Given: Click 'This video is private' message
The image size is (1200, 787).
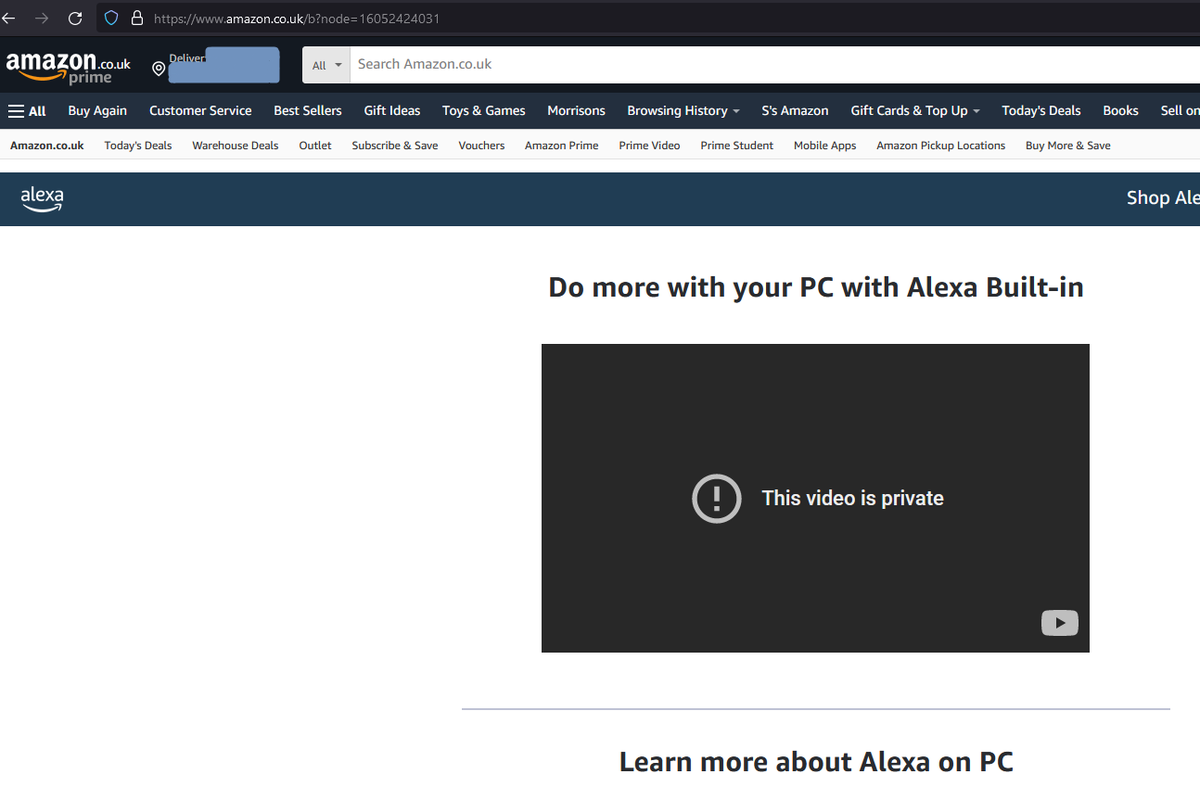Looking at the screenshot, I should 853,498.
